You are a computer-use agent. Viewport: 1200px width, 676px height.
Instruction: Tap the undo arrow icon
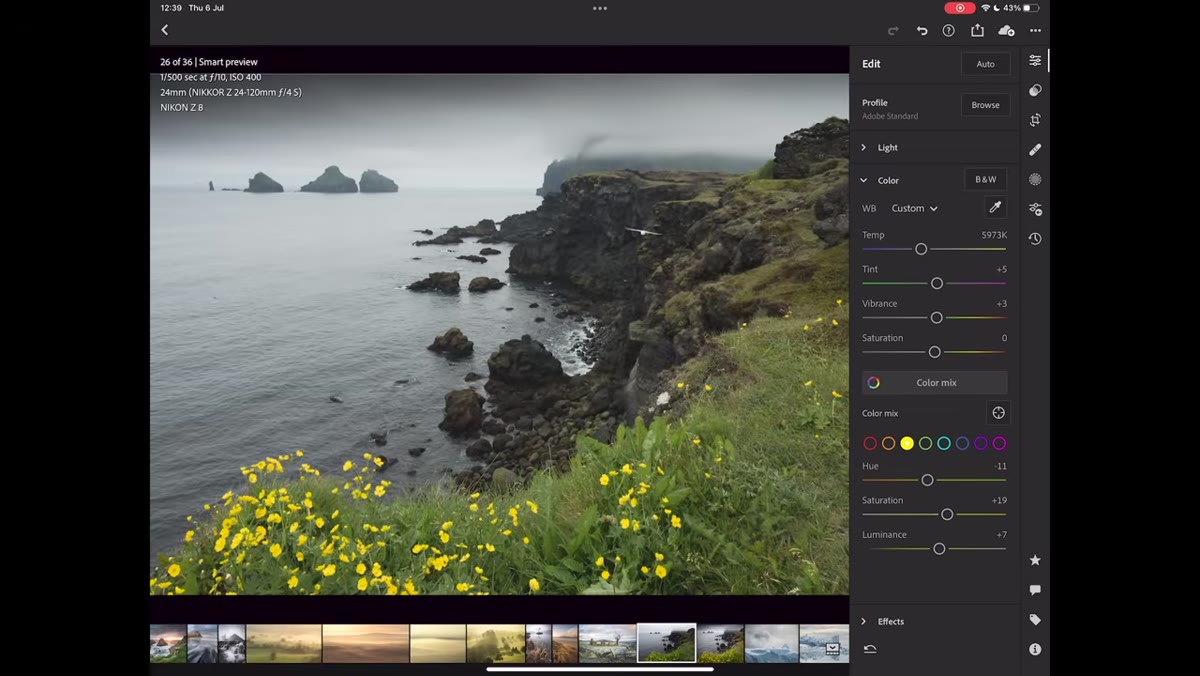point(921,31)
